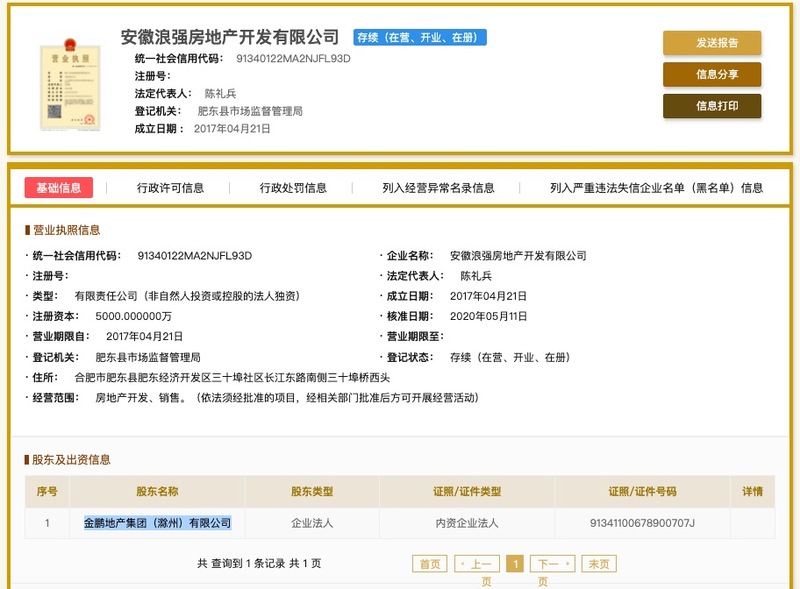The width and height of the screenshot is (800, 589).
Task: Click the 证照/证件类型 column header
Action: (x=467, y=492)
